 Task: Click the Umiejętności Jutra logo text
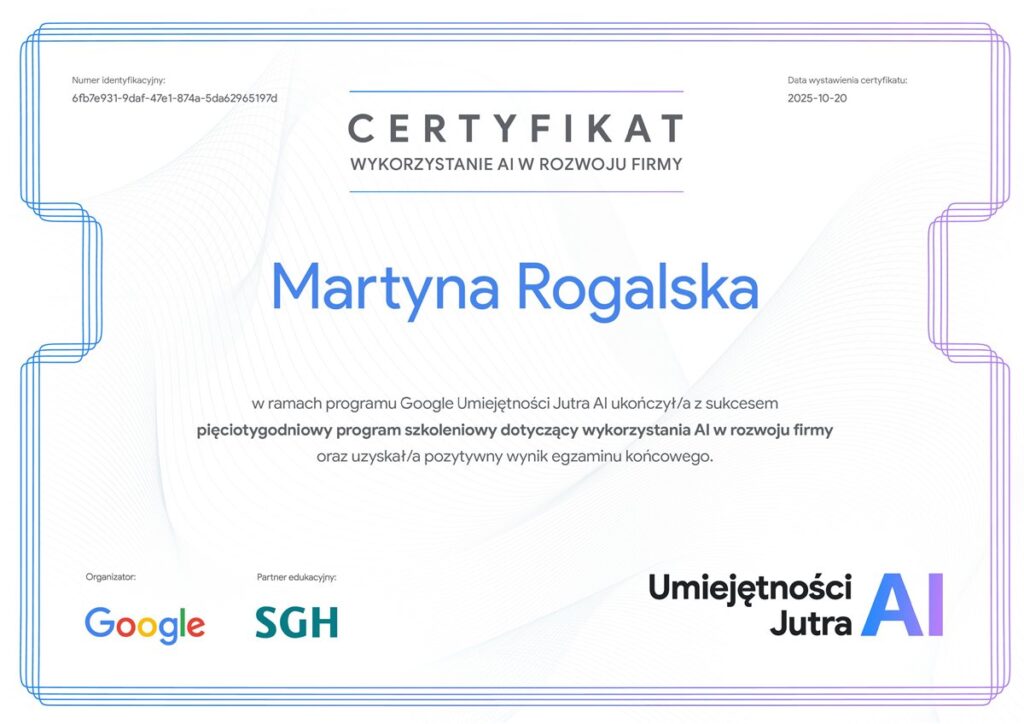[x=750, y=605]
